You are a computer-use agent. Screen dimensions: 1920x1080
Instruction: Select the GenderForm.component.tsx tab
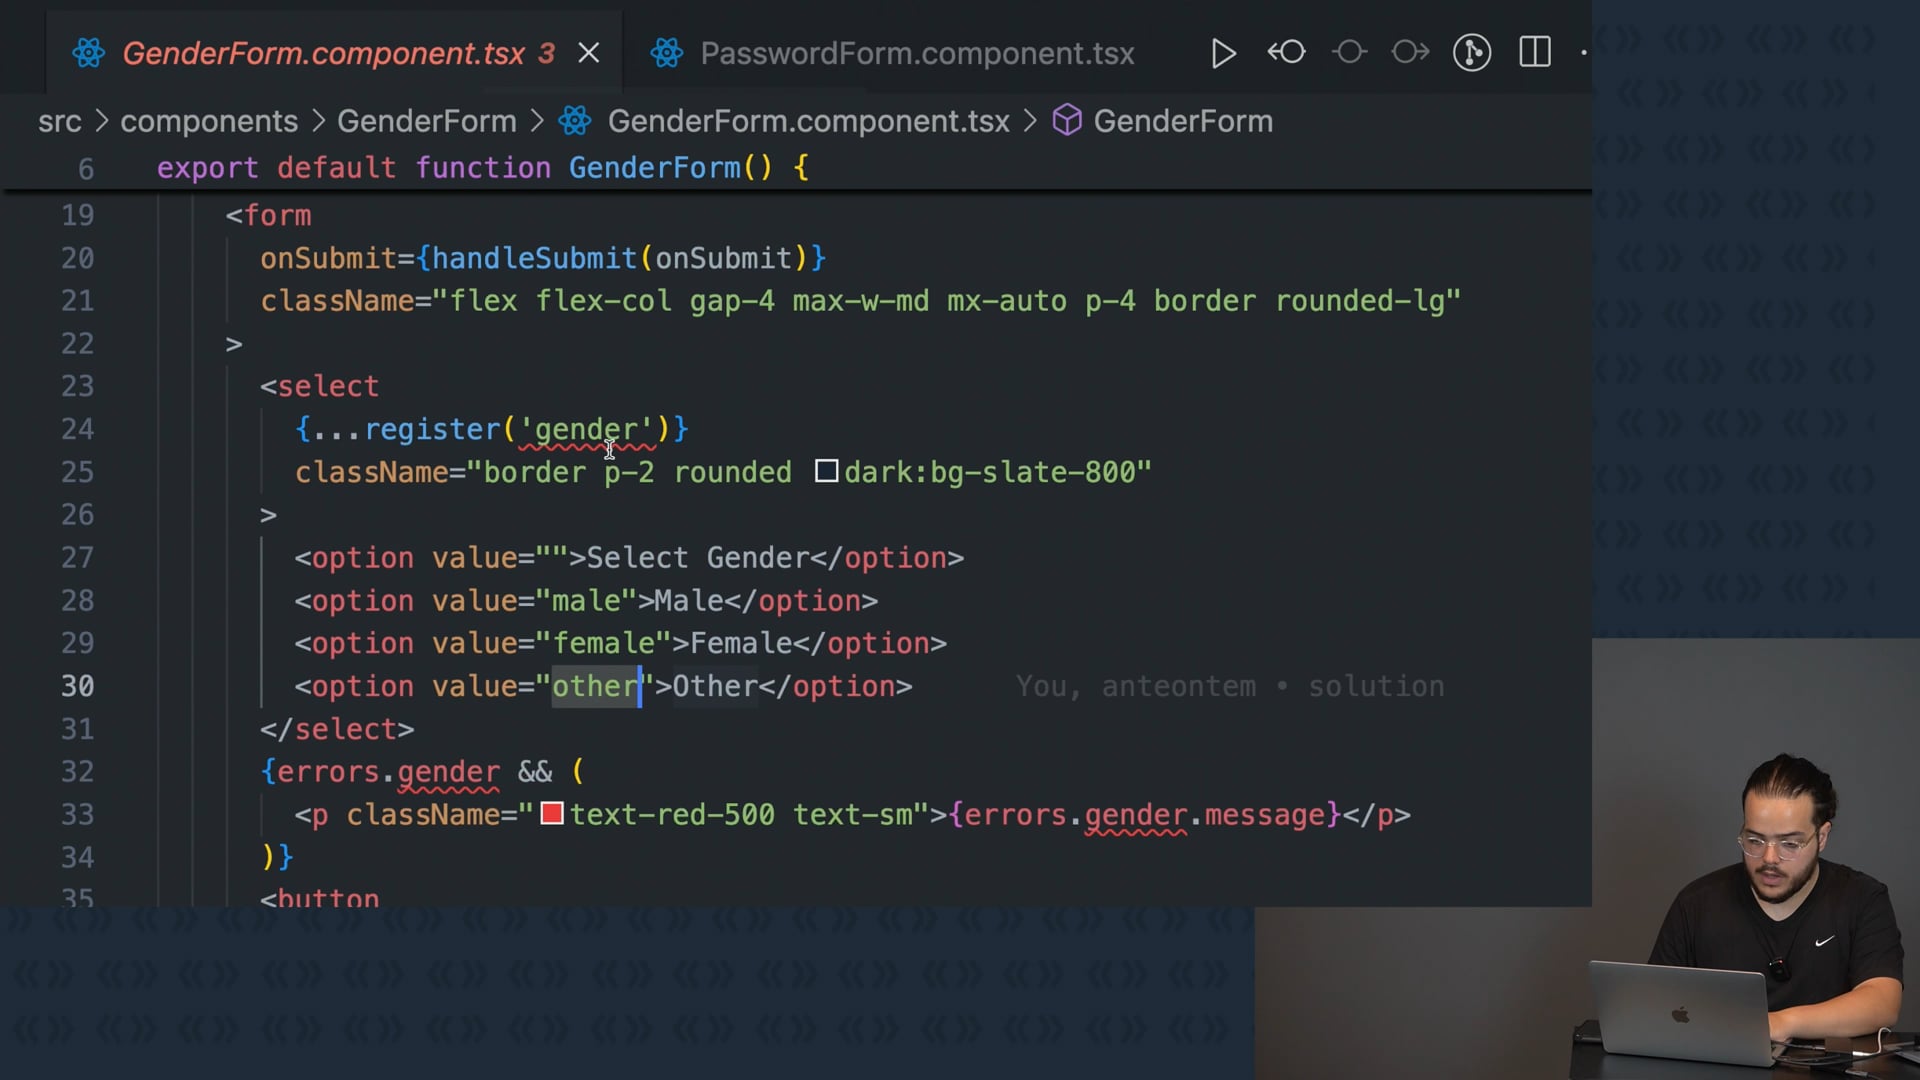323,53
